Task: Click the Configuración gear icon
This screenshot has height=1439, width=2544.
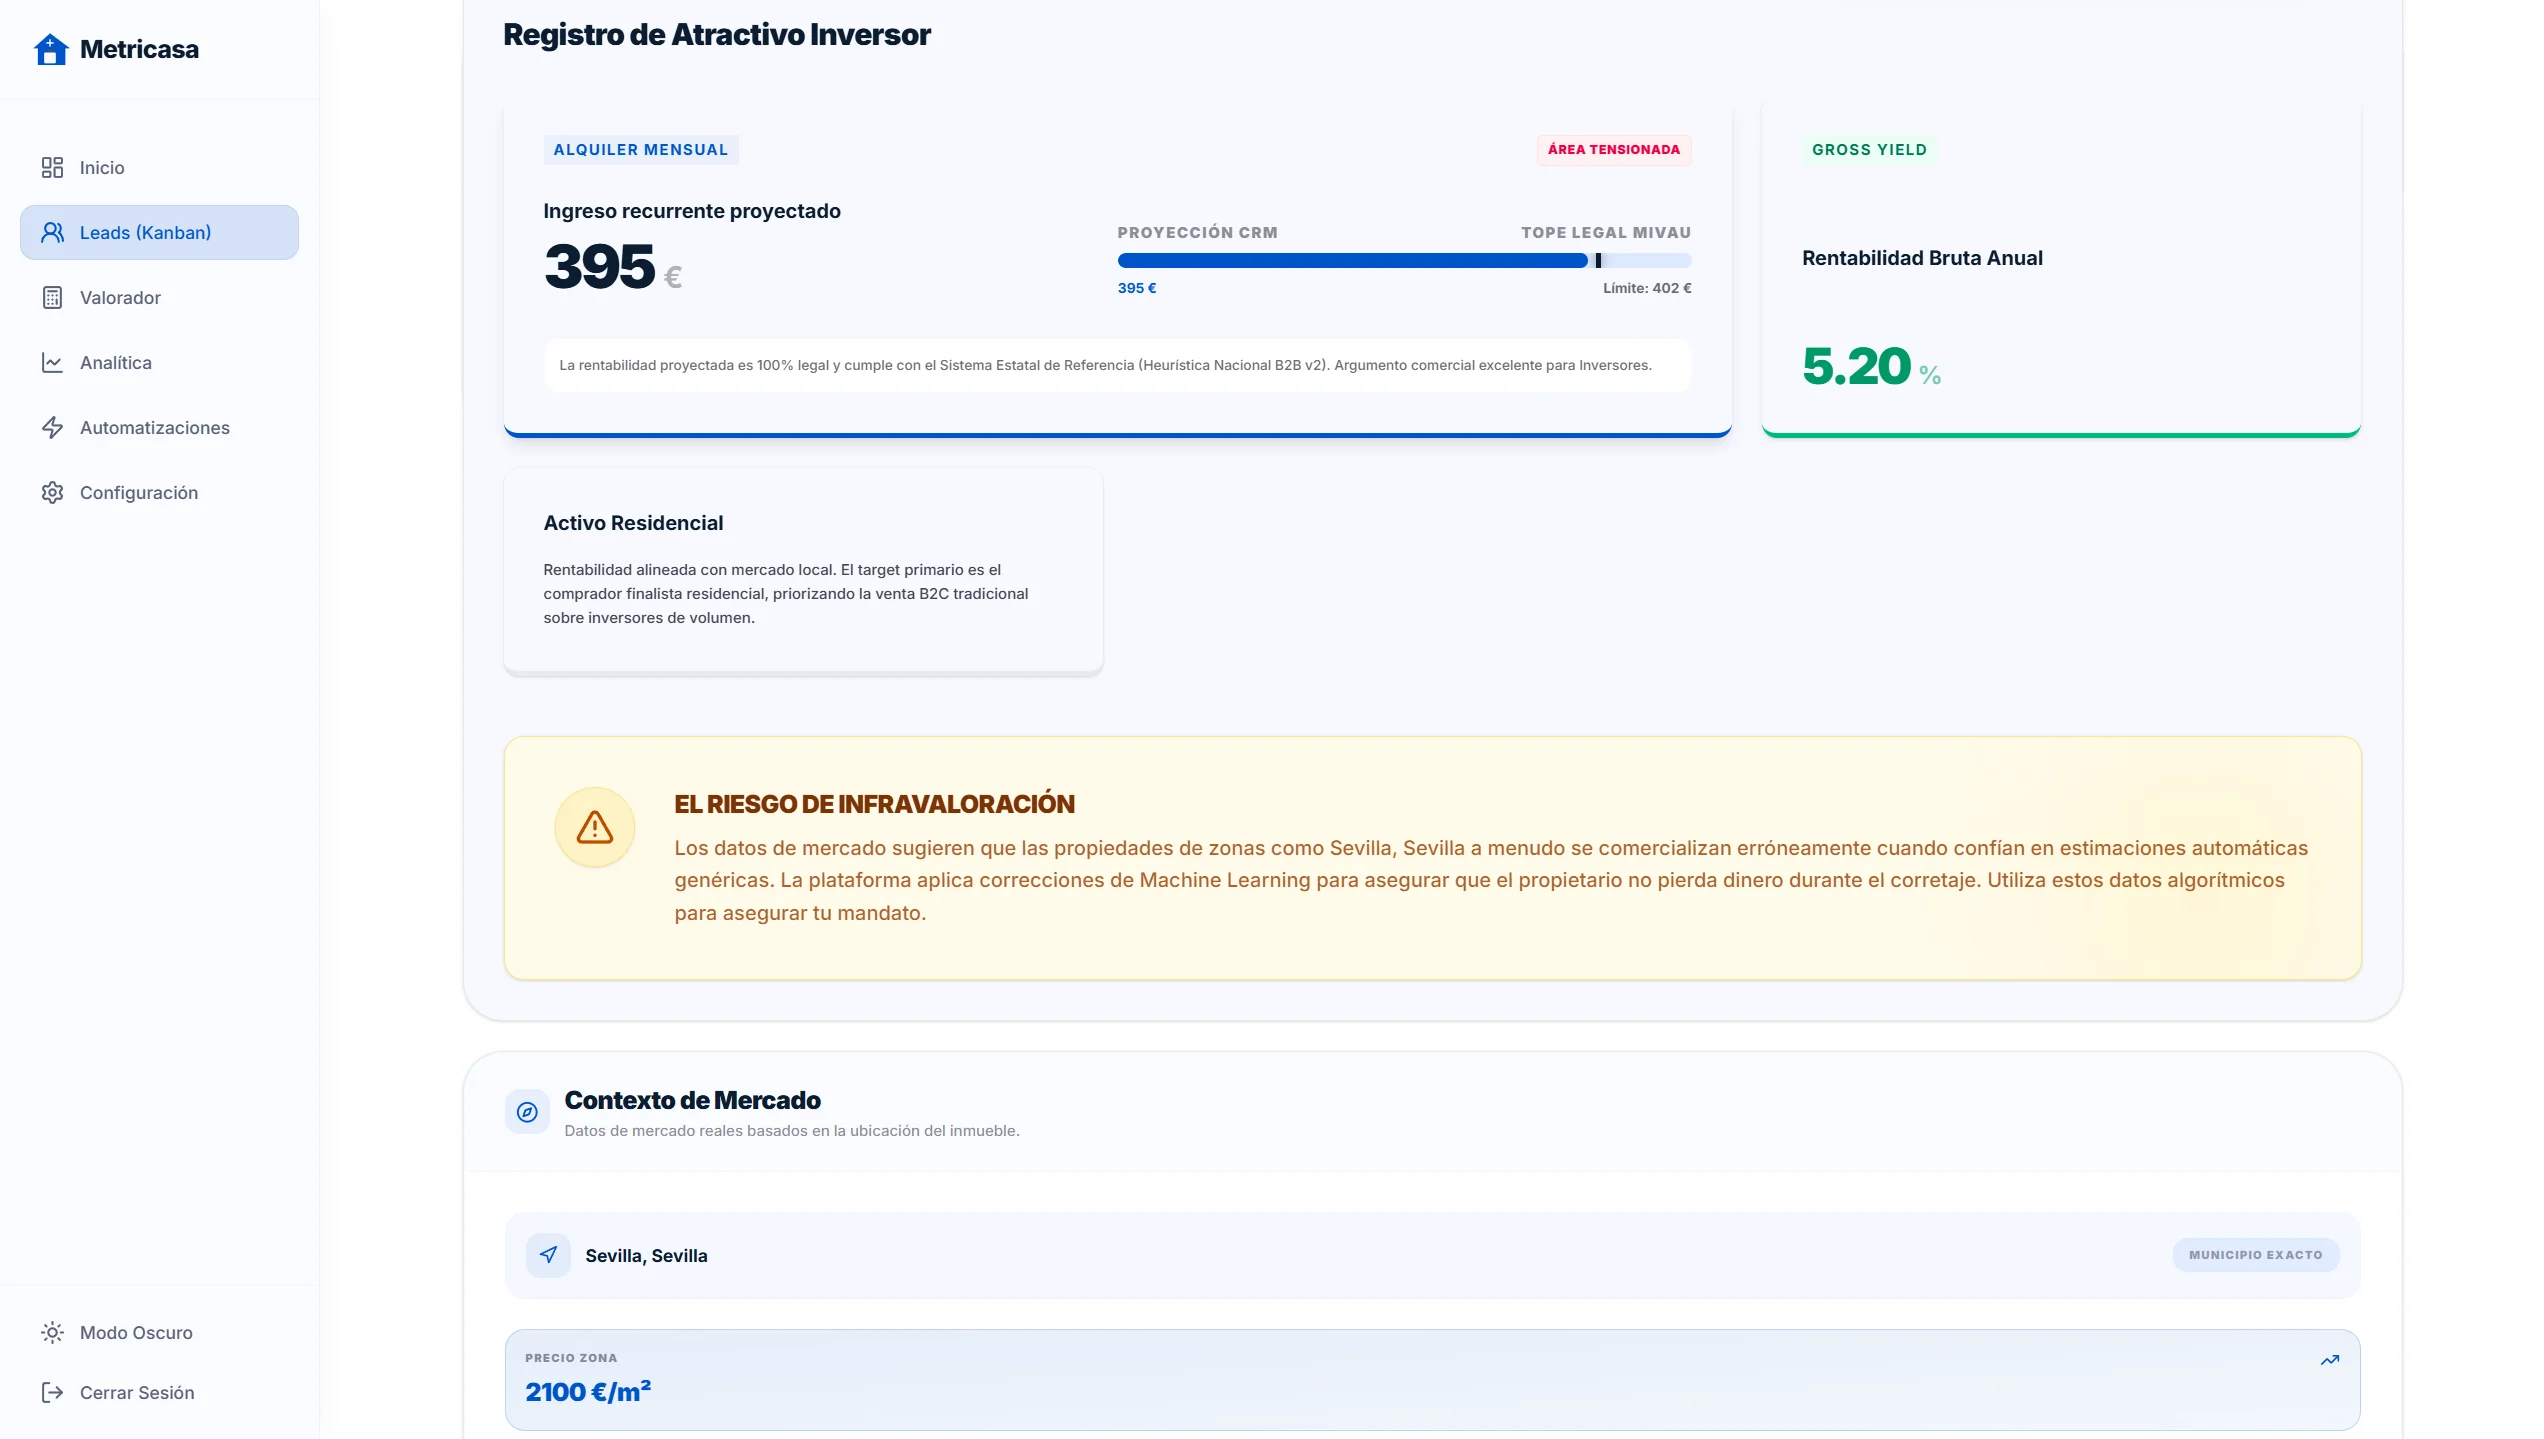Action: 52,492
